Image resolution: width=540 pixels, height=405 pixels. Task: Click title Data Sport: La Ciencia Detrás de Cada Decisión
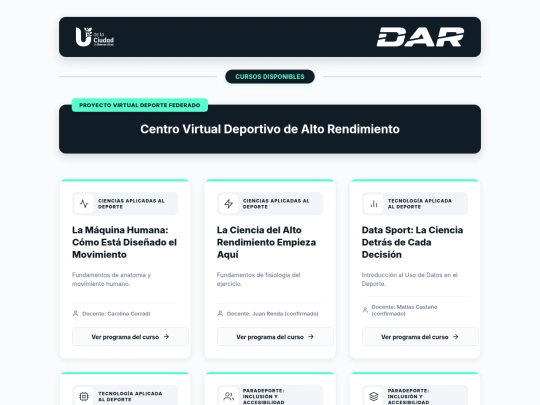[412, 242]
